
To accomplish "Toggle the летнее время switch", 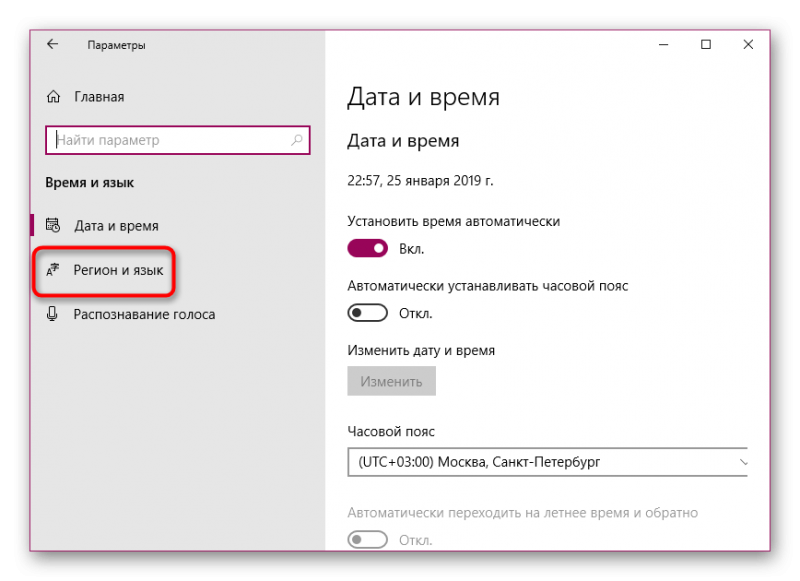I will pos(367,539).
